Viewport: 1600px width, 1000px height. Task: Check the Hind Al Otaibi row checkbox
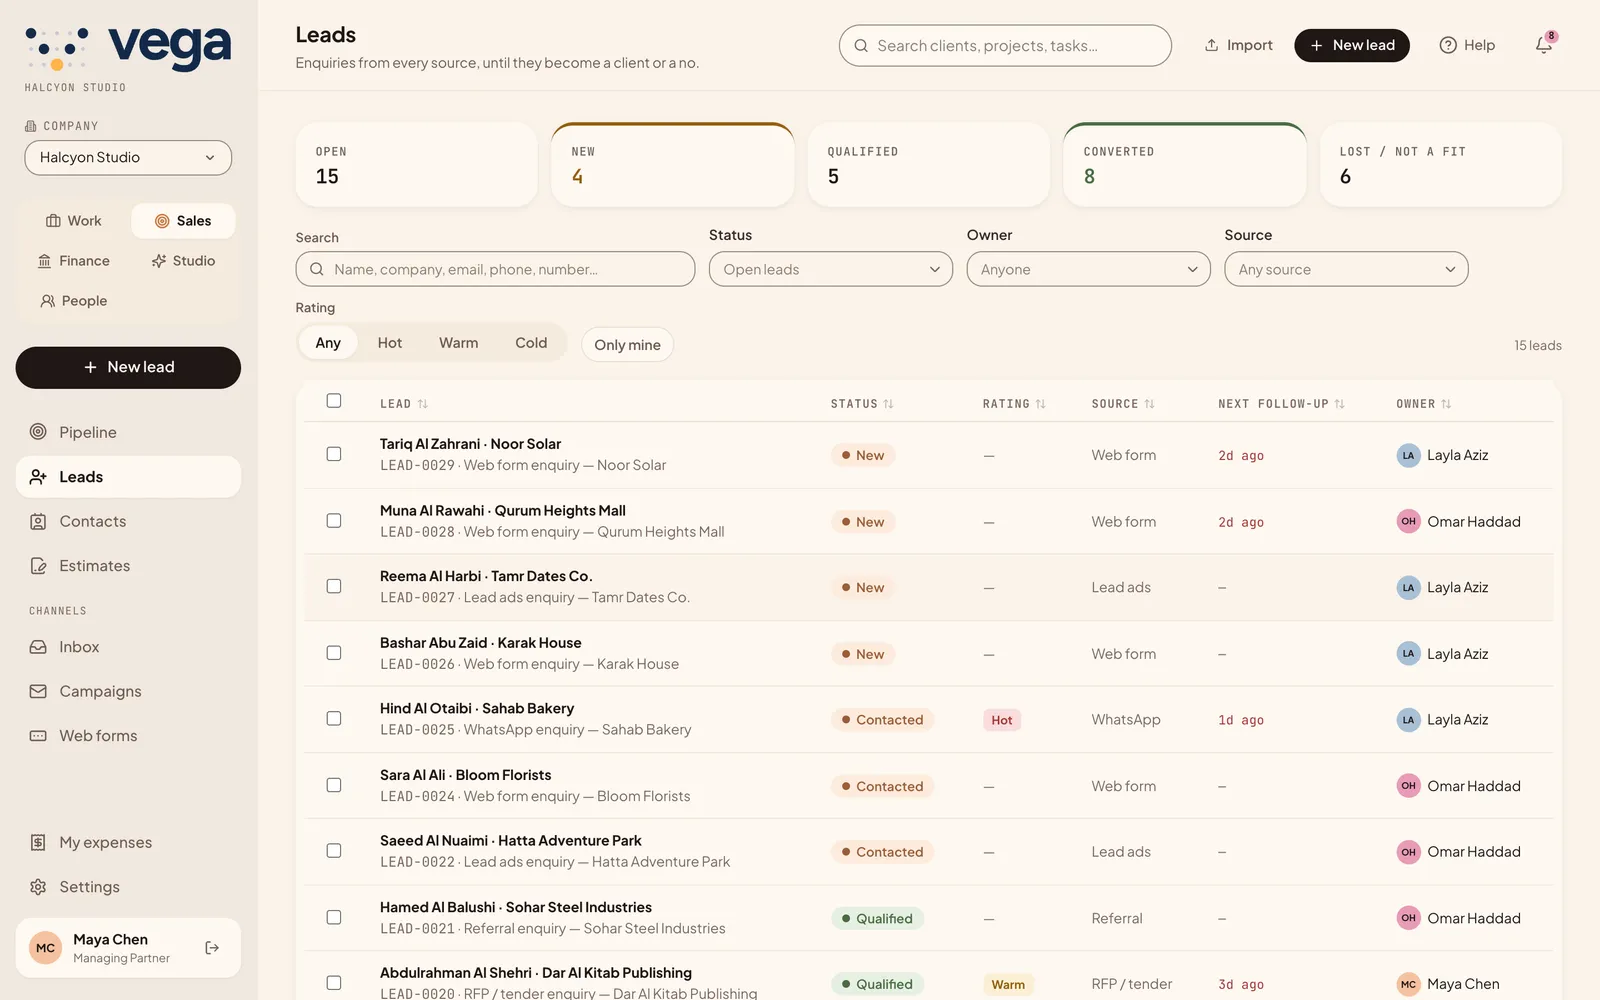pos(334,719)
